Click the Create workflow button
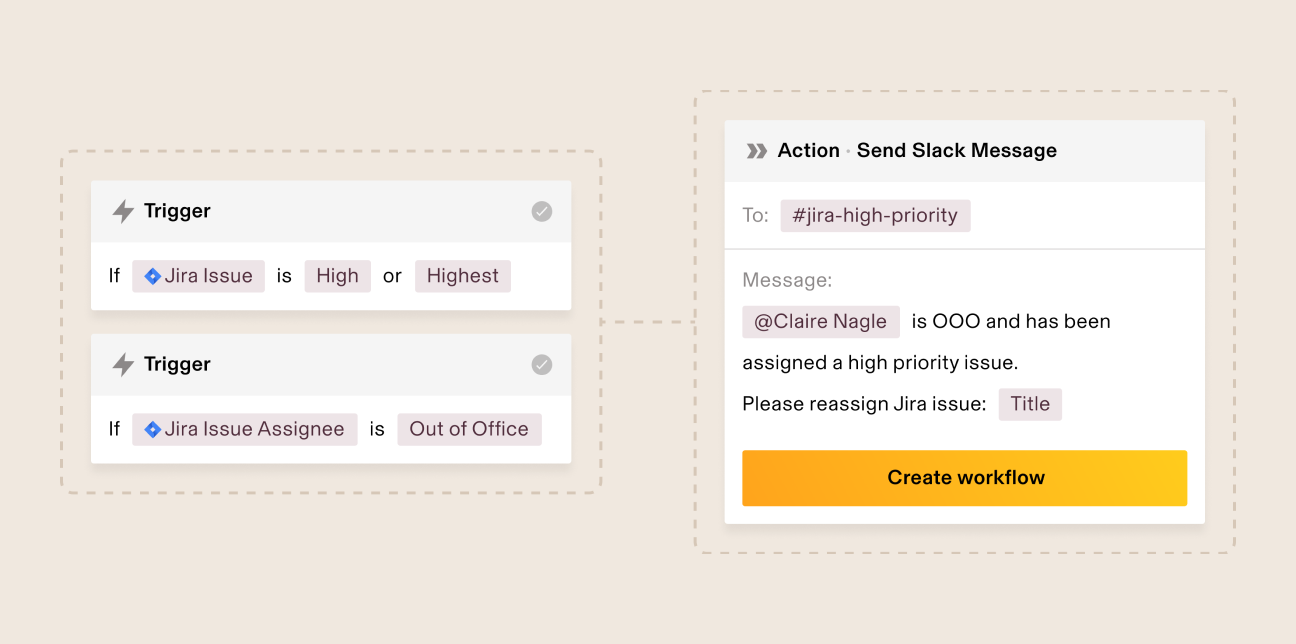1296x644 pixels. [964, 478]
